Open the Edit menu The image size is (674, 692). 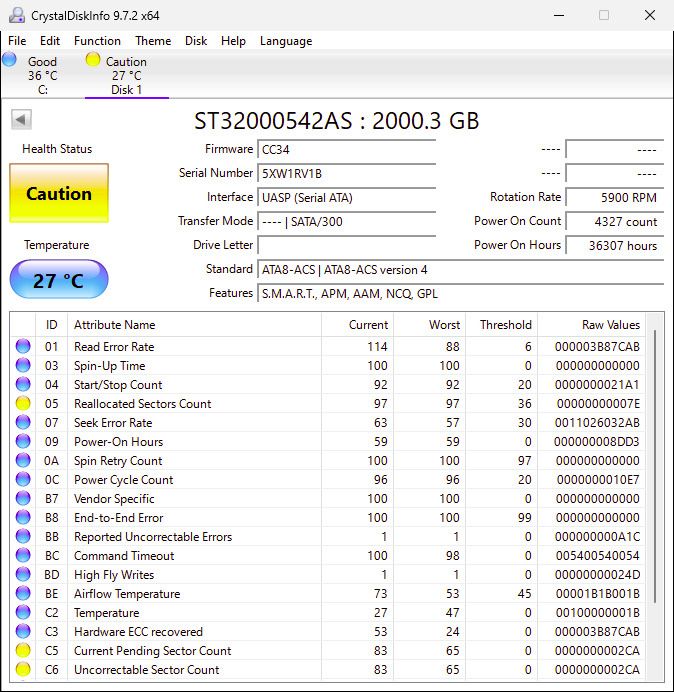tap(50, 41)
